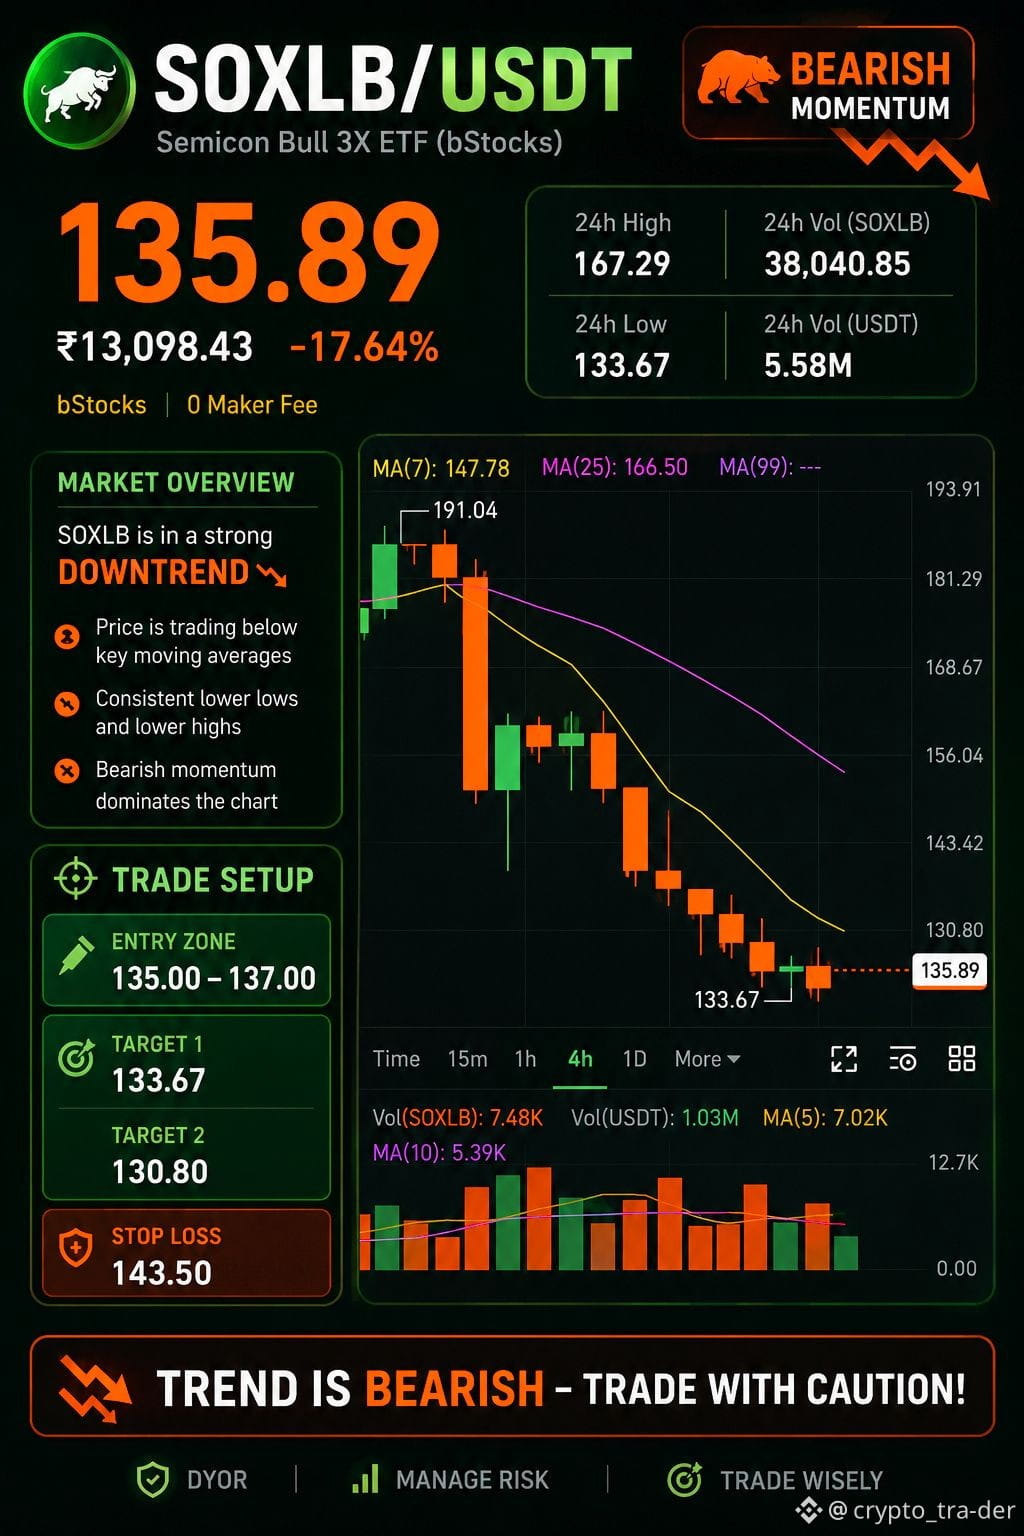This screenshot has width=1024, height=1536.
Task: Switch to the 15m timeframe
Action: (x=467, y=1059)
